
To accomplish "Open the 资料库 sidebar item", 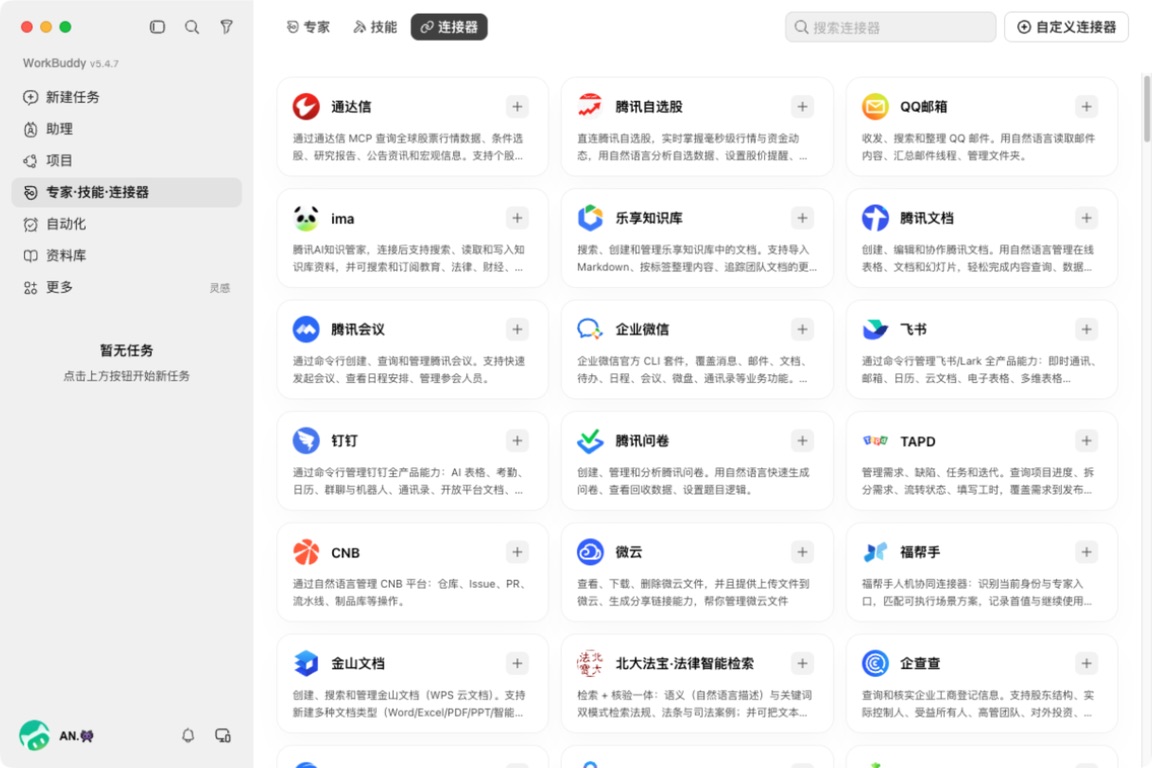I will [x=126, y=255].
